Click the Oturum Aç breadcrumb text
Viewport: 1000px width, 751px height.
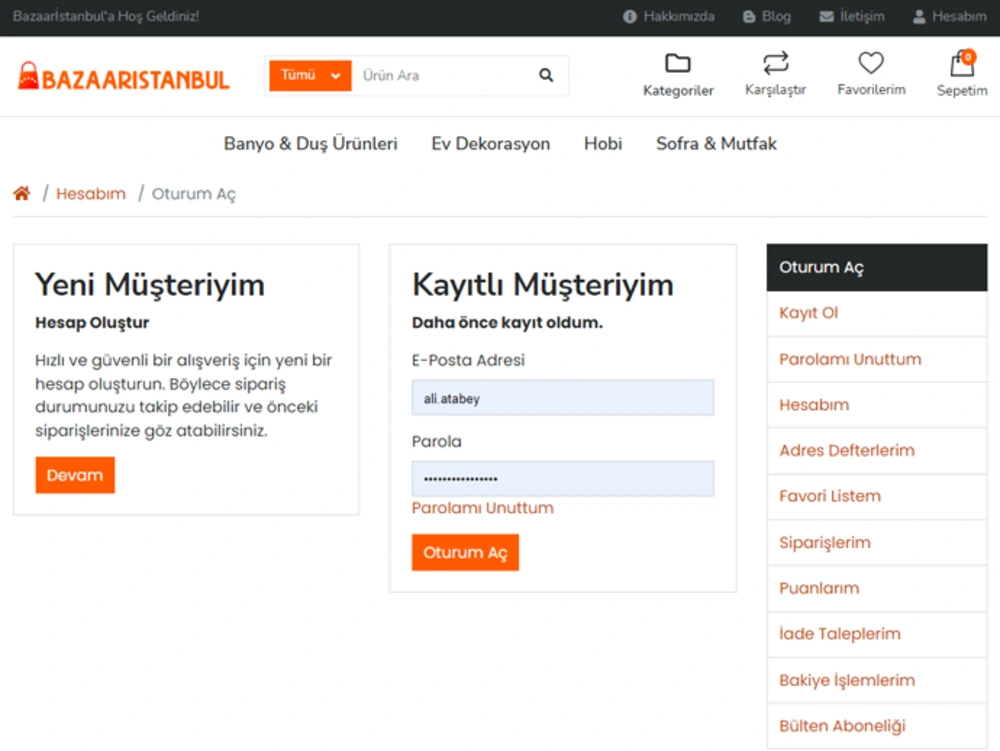pyautogui.click(x=193, y=194)
